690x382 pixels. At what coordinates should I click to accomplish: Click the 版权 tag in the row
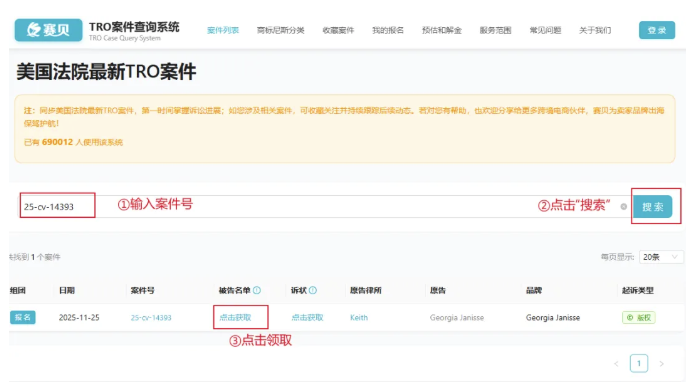639,317
